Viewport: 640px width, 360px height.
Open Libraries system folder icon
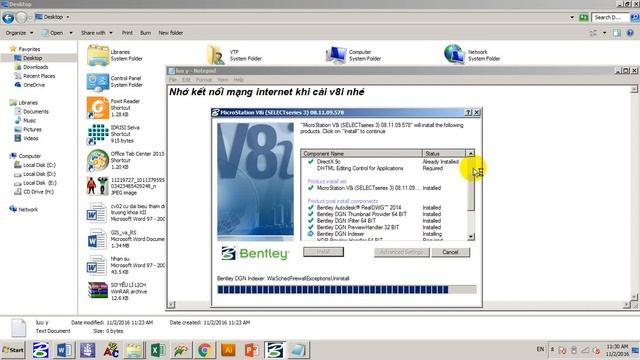point(98,55)
